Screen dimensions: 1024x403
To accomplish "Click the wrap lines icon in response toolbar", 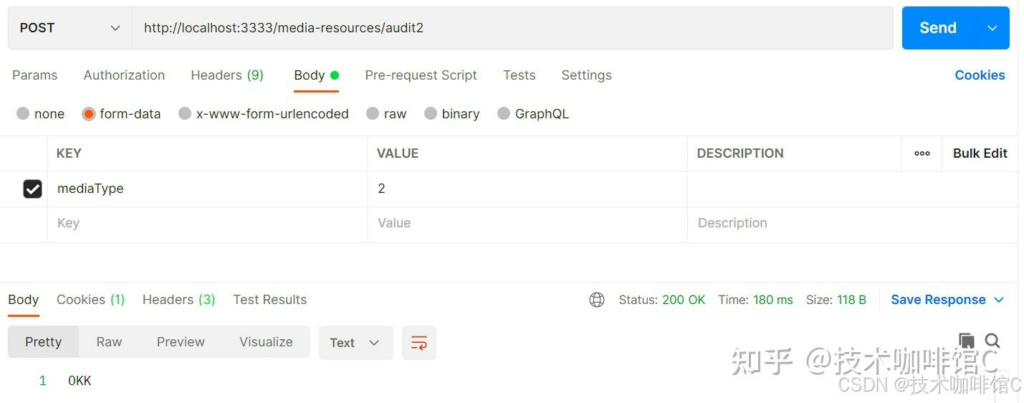I will click(x=419, y=342).
